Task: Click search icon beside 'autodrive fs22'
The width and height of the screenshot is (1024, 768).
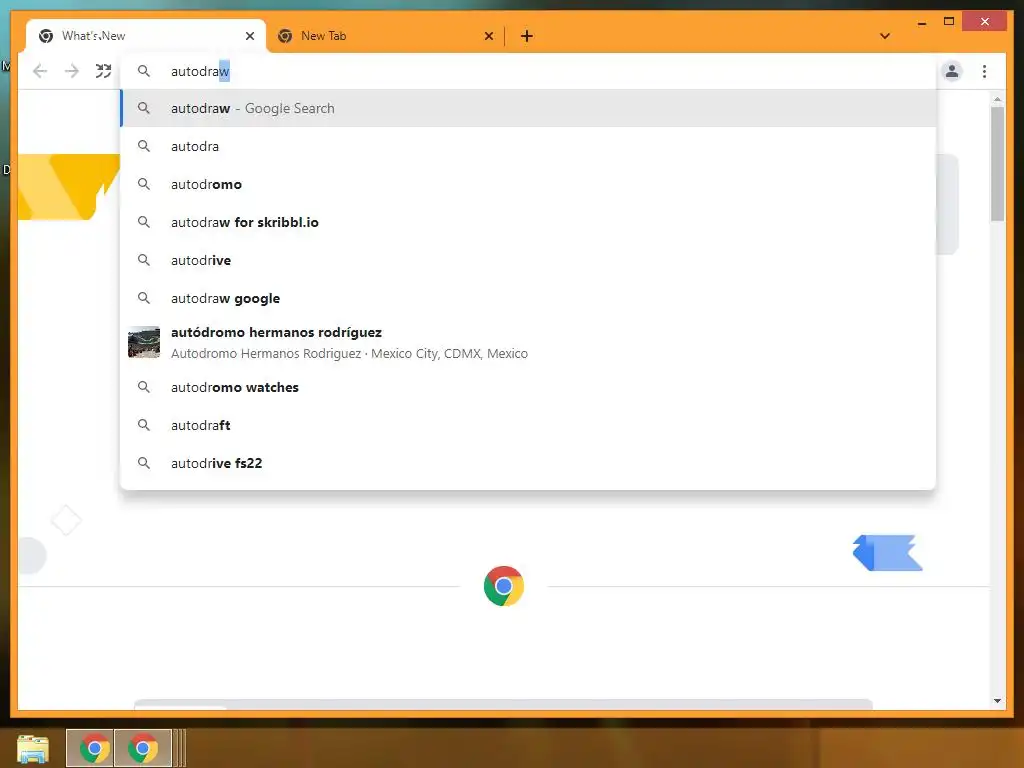Action: (144, 462)
